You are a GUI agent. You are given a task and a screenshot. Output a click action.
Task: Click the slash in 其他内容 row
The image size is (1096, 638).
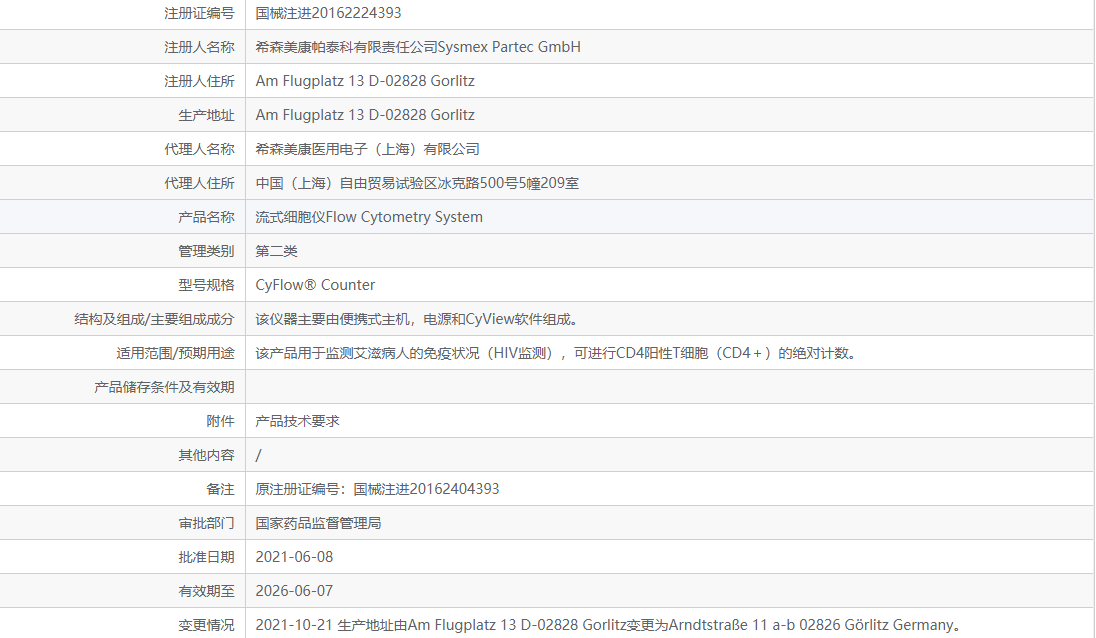tap(259, 454)
